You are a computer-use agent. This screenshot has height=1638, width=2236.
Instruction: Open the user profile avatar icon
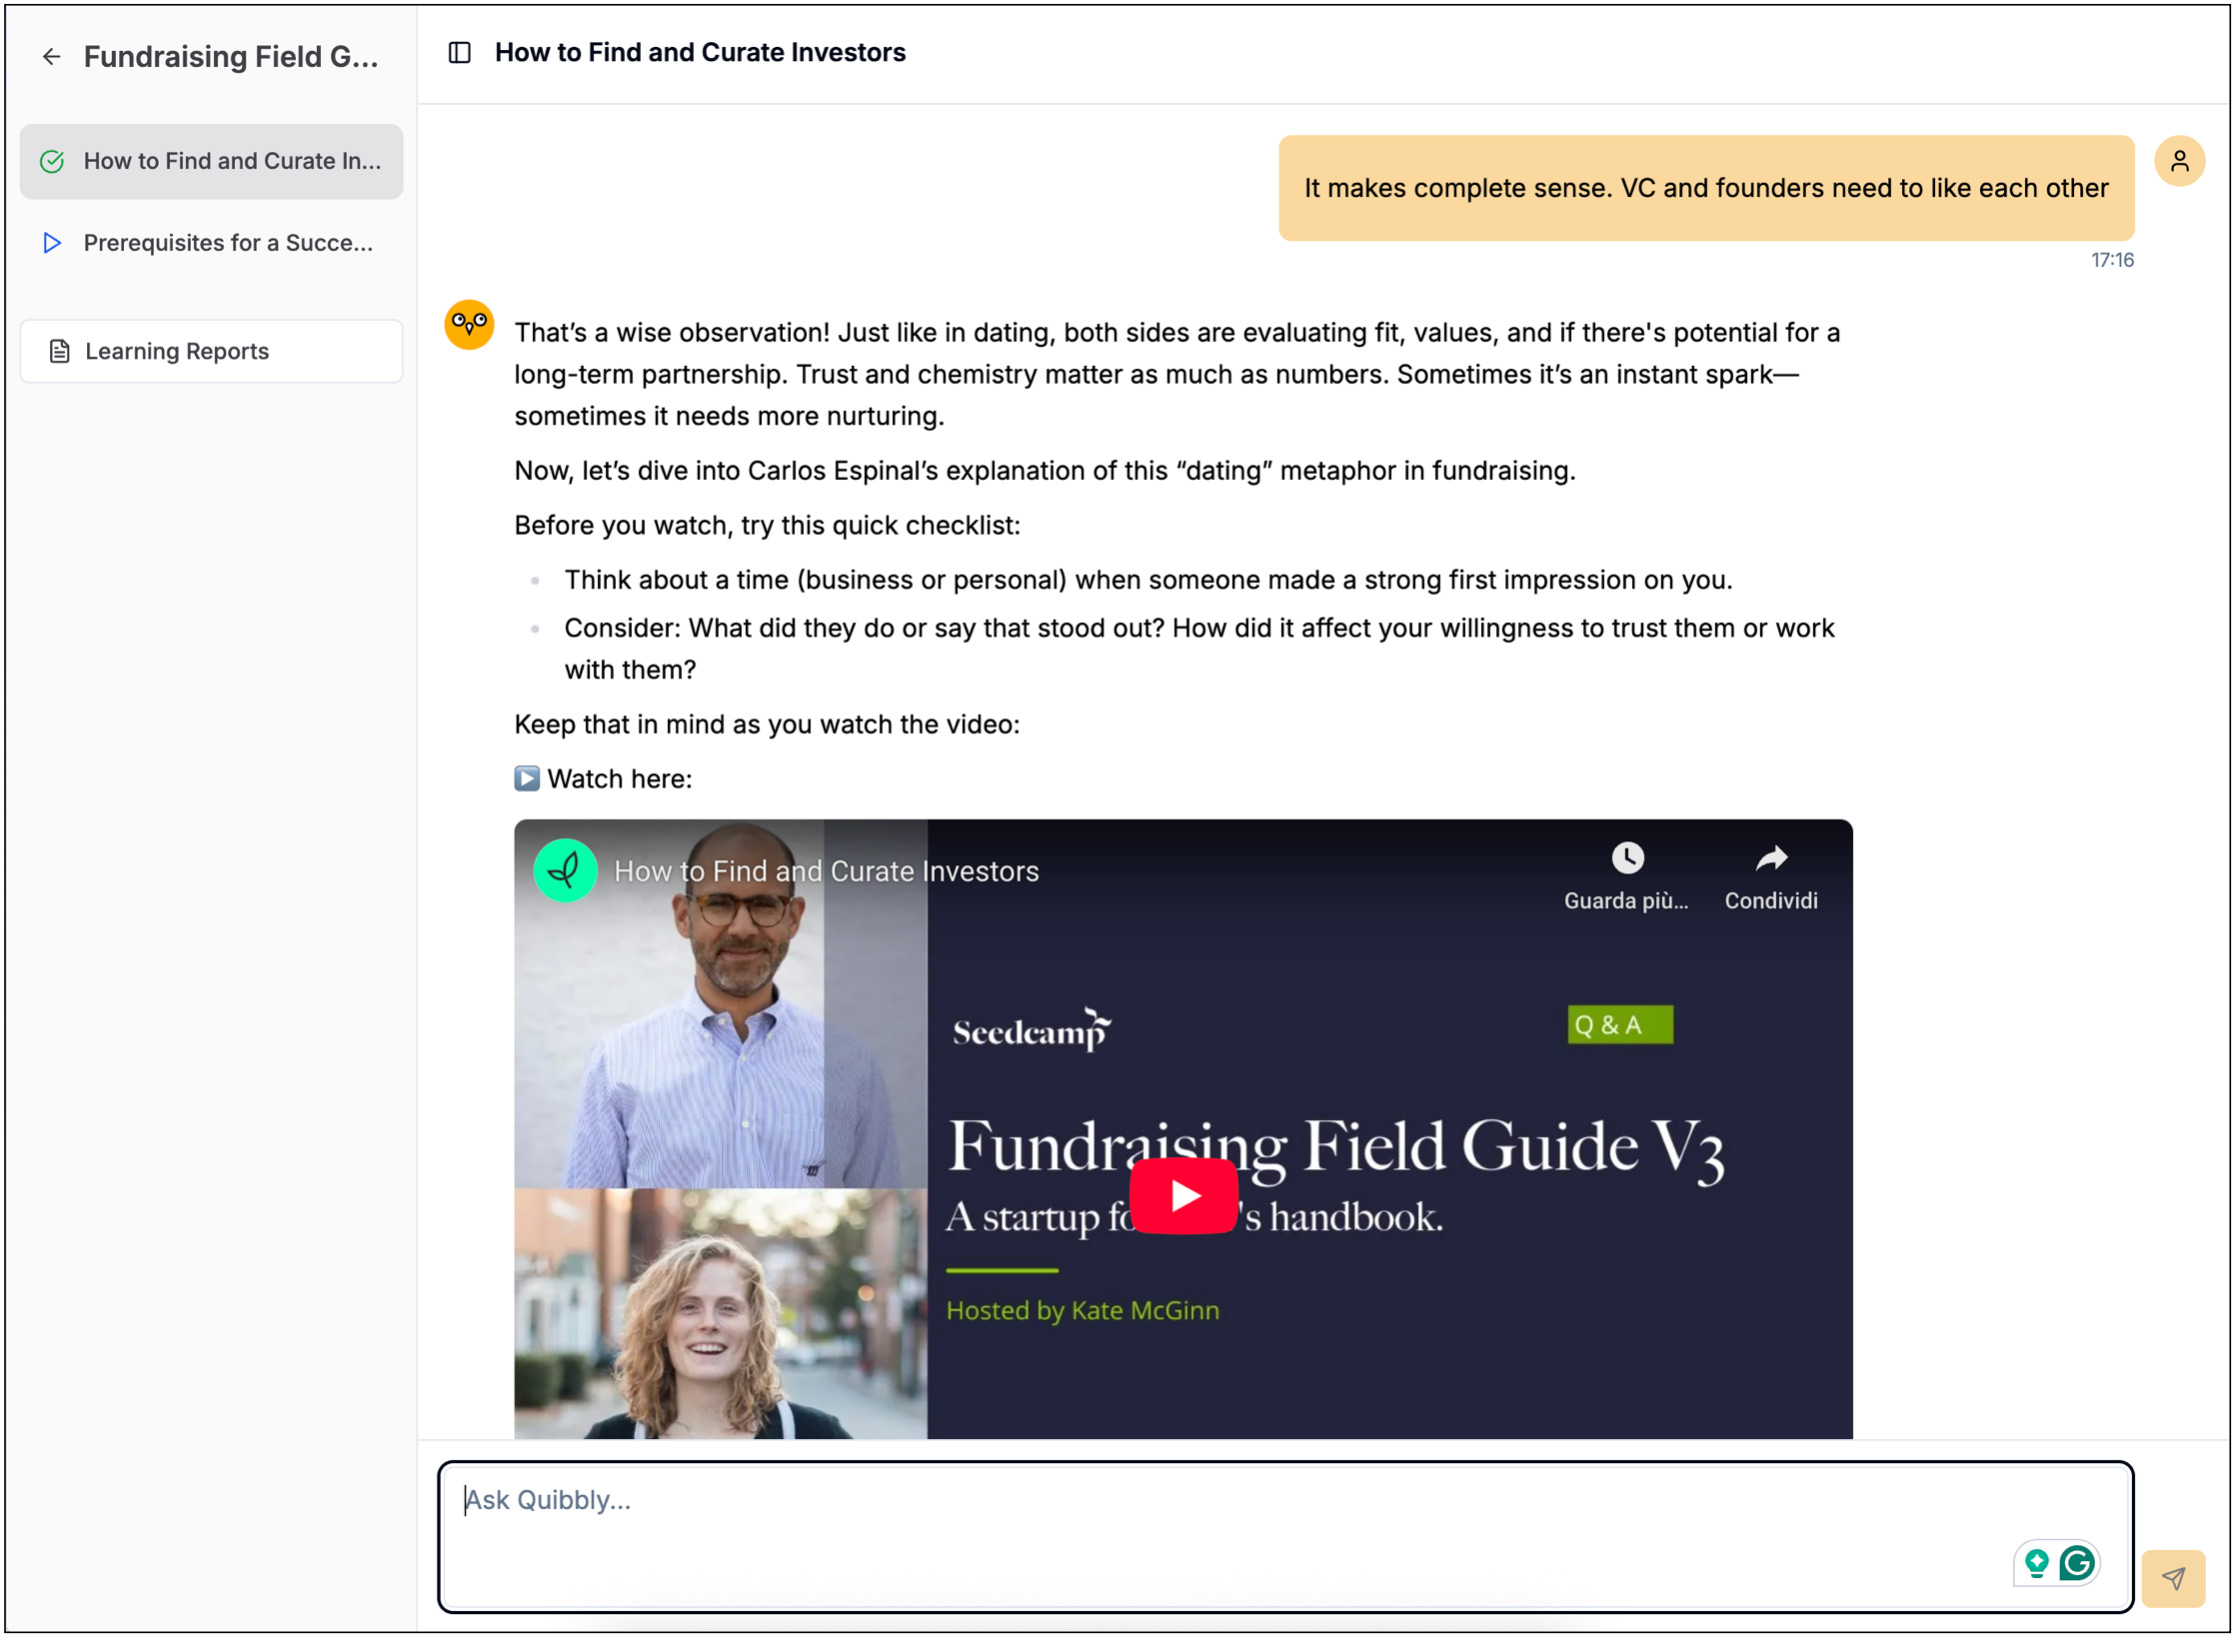click(x=2179, y=161)
